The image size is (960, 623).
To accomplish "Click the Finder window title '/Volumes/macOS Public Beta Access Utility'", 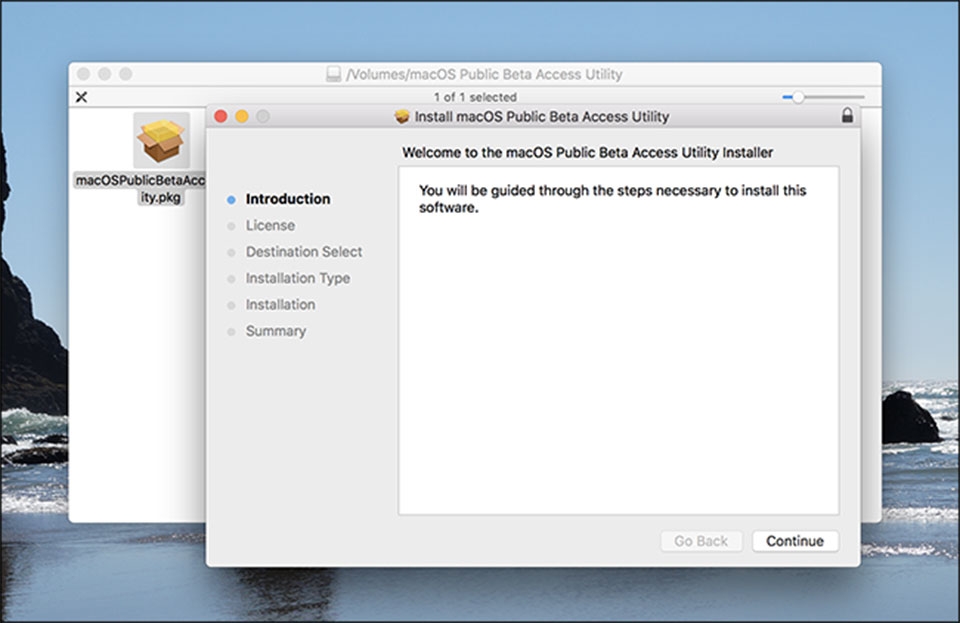I will (484, 74).
